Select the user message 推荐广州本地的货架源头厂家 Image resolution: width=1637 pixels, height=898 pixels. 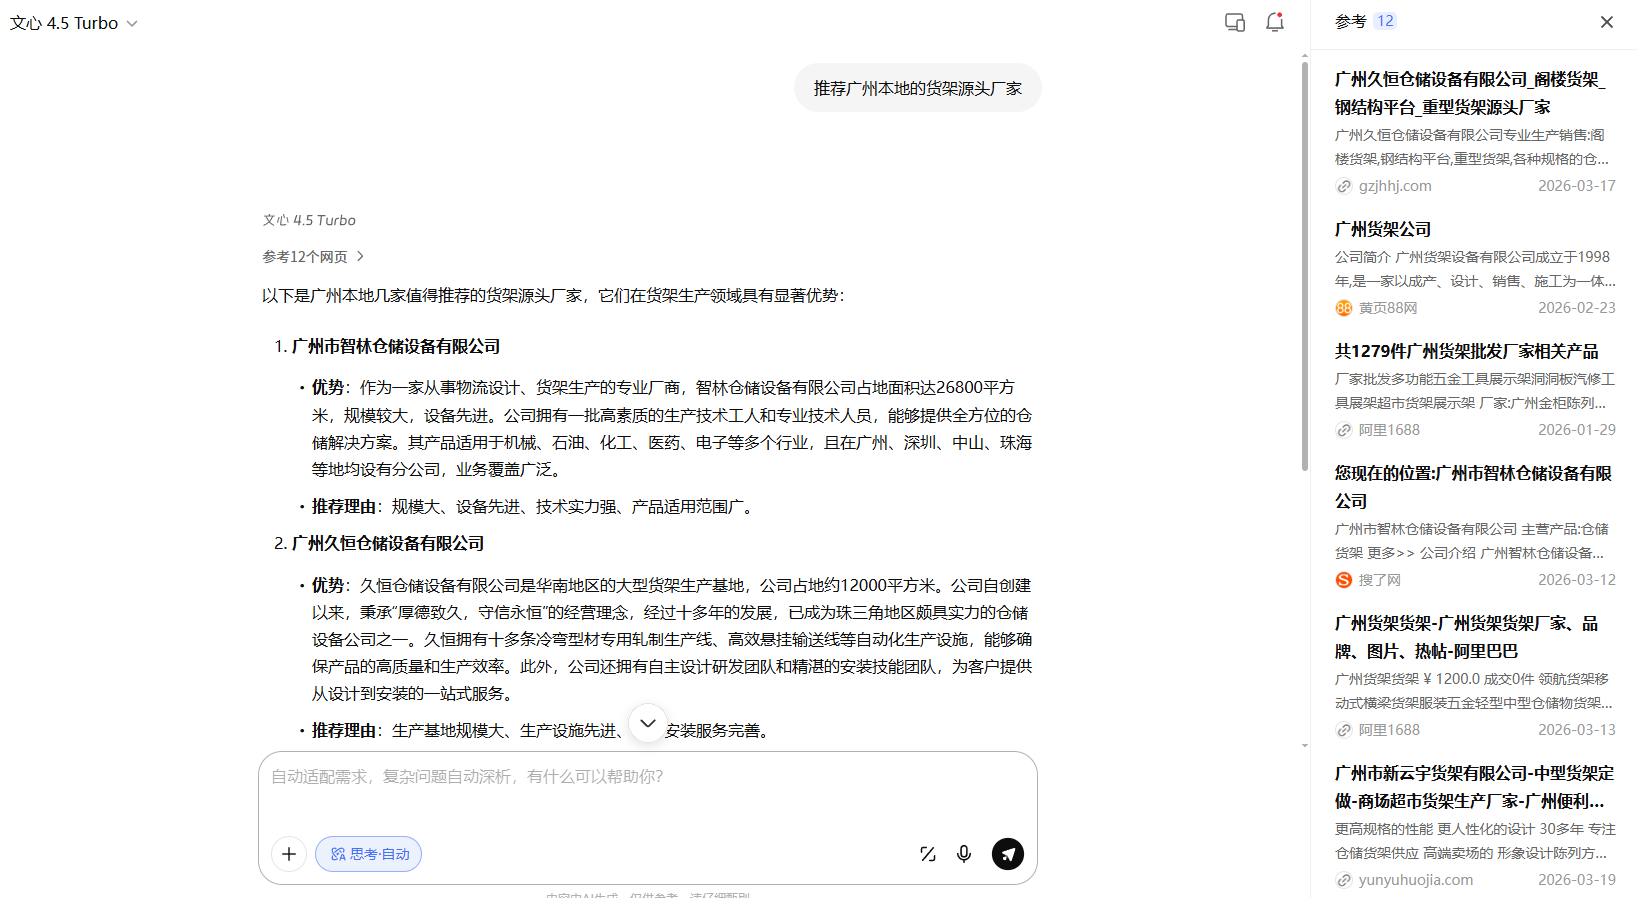pyautogui.click(x=918, y=88)
